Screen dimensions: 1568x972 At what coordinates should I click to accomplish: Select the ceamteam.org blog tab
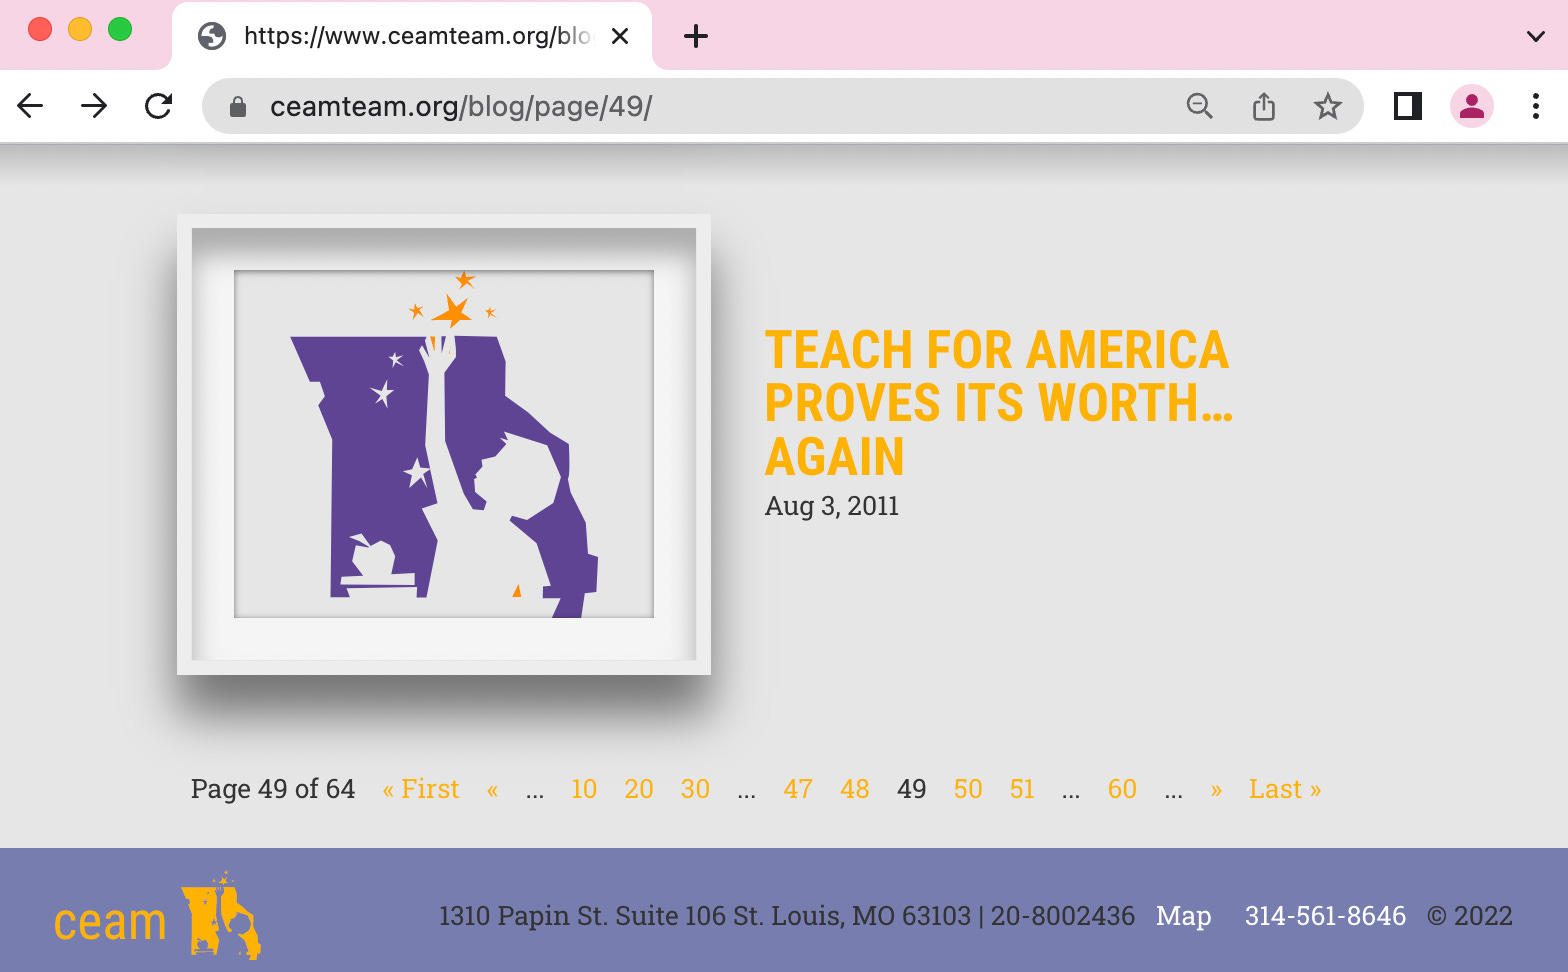[412, 36]
